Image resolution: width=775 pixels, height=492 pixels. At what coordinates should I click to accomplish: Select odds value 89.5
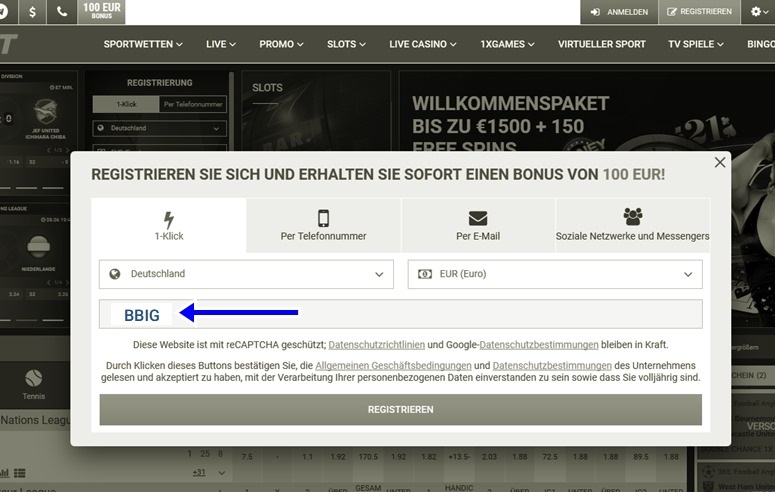(641, 457)
